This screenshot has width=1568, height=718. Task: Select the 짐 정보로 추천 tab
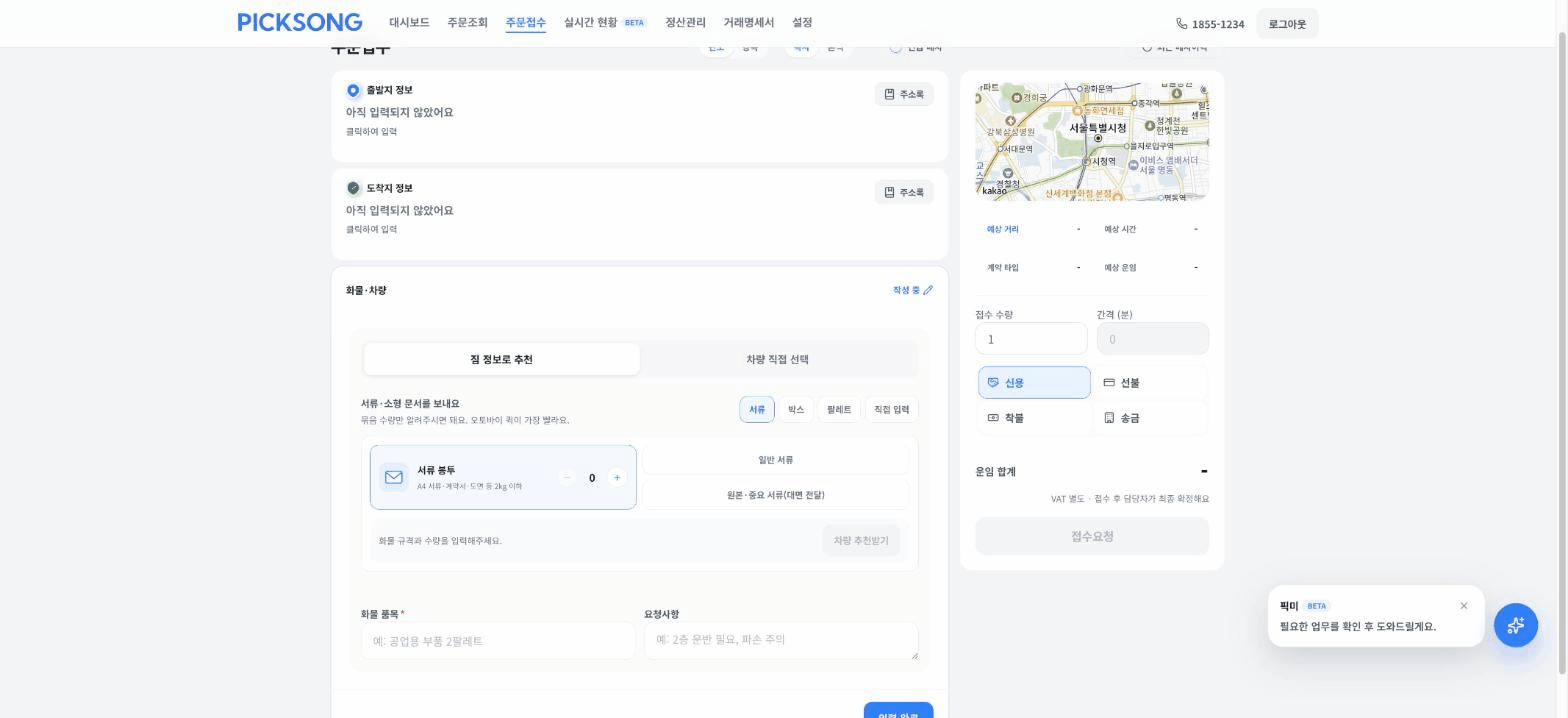point(501,359)
